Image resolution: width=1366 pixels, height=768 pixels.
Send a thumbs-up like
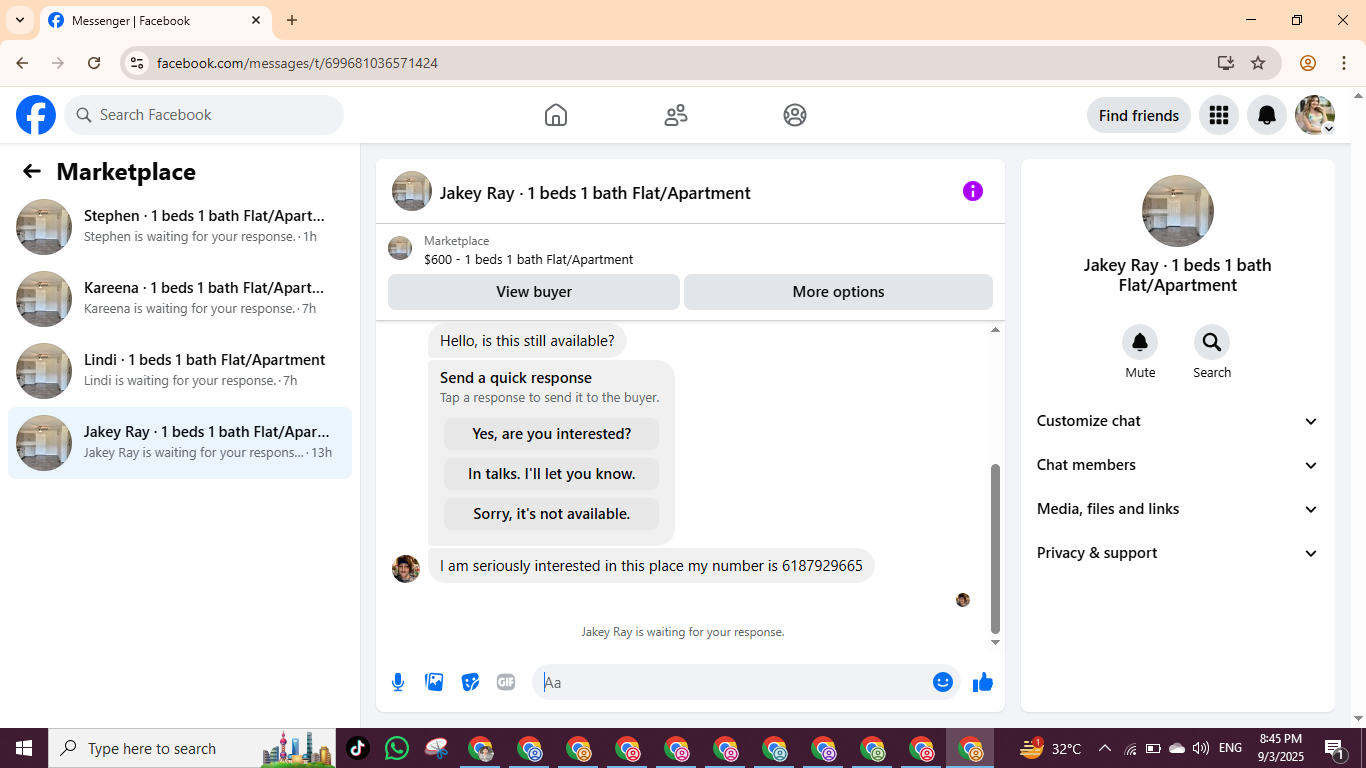983,682
